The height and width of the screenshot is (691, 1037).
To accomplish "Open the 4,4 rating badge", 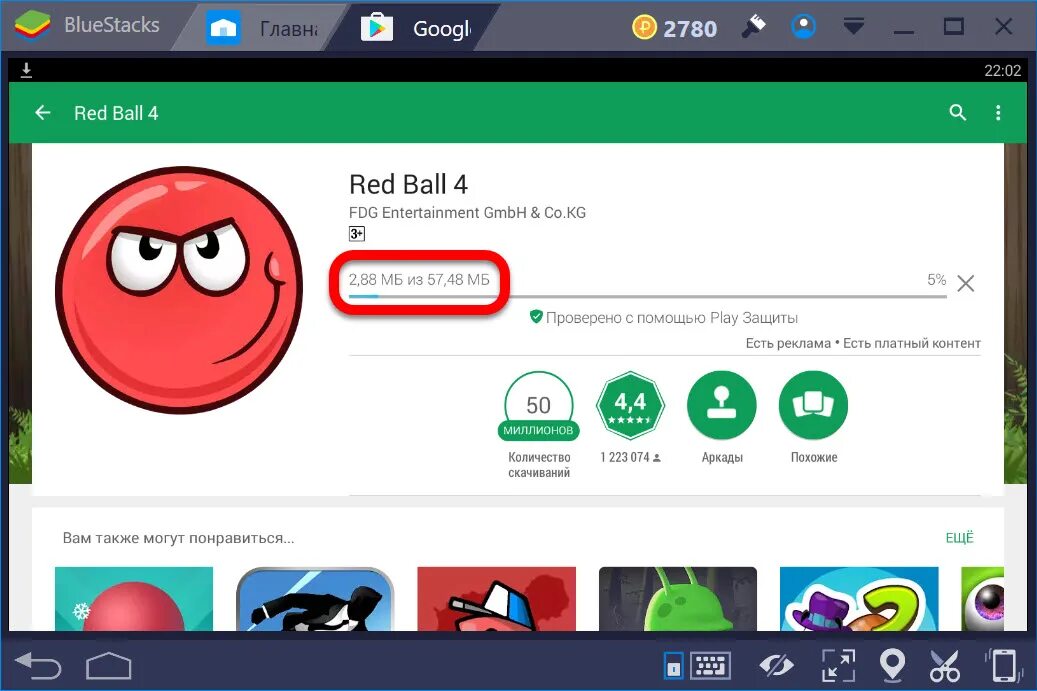I will (630, 405).
